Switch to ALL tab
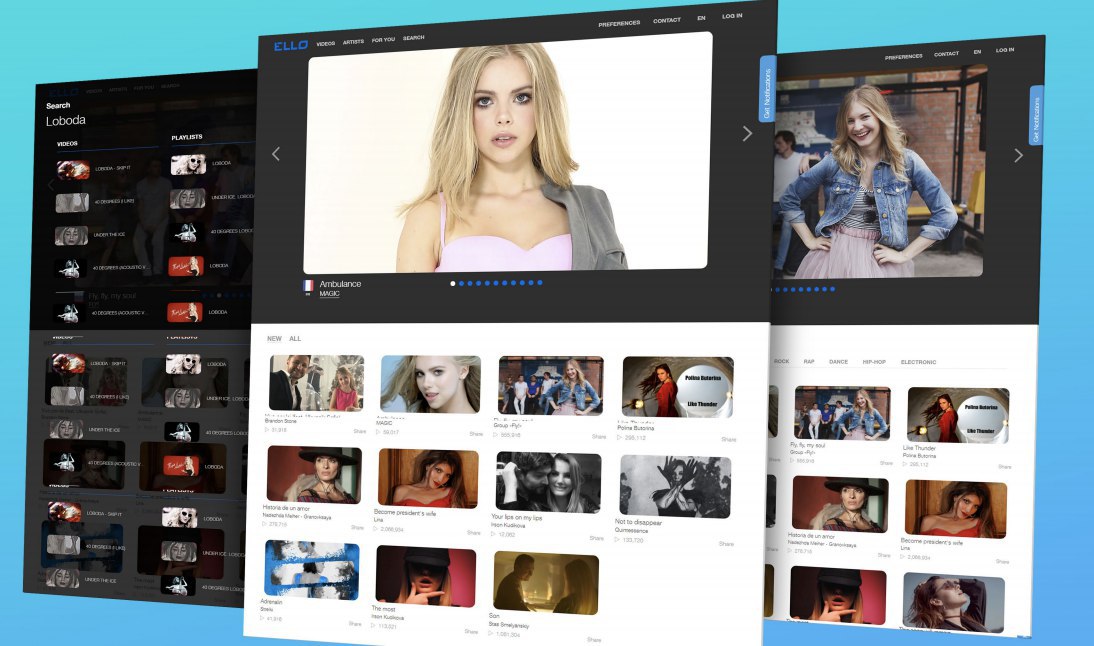Viewport: 1094px width, 646px height. 295,338
